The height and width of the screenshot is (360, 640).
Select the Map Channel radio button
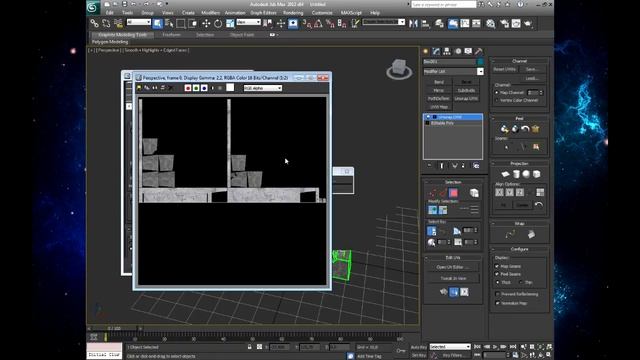[497, 93]
